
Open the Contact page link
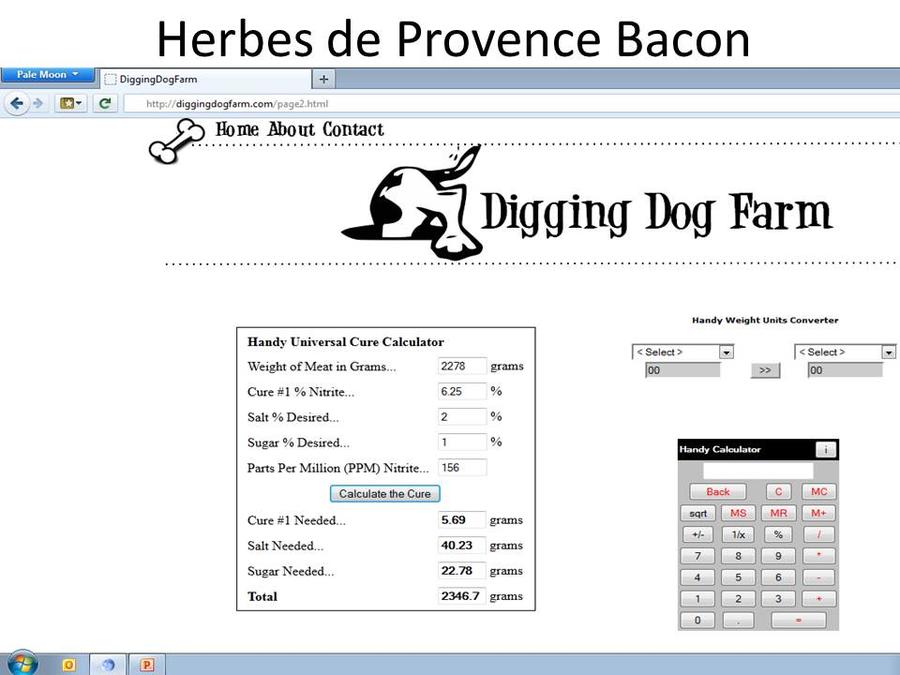click(353, 130)
